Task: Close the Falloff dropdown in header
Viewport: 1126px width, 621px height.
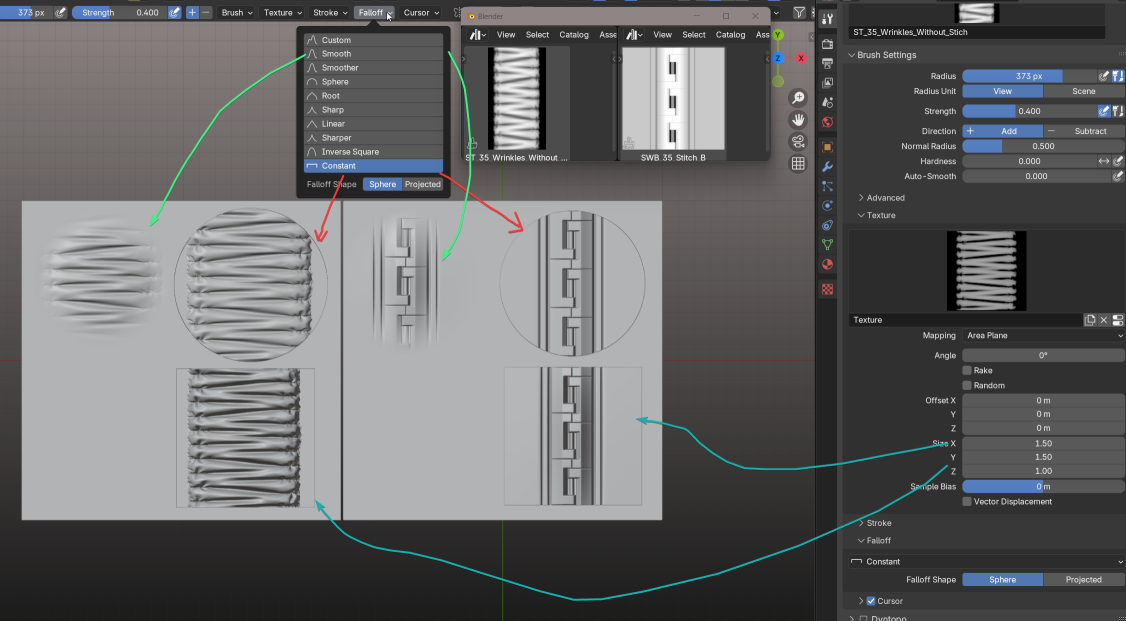Action: [374, 12]
